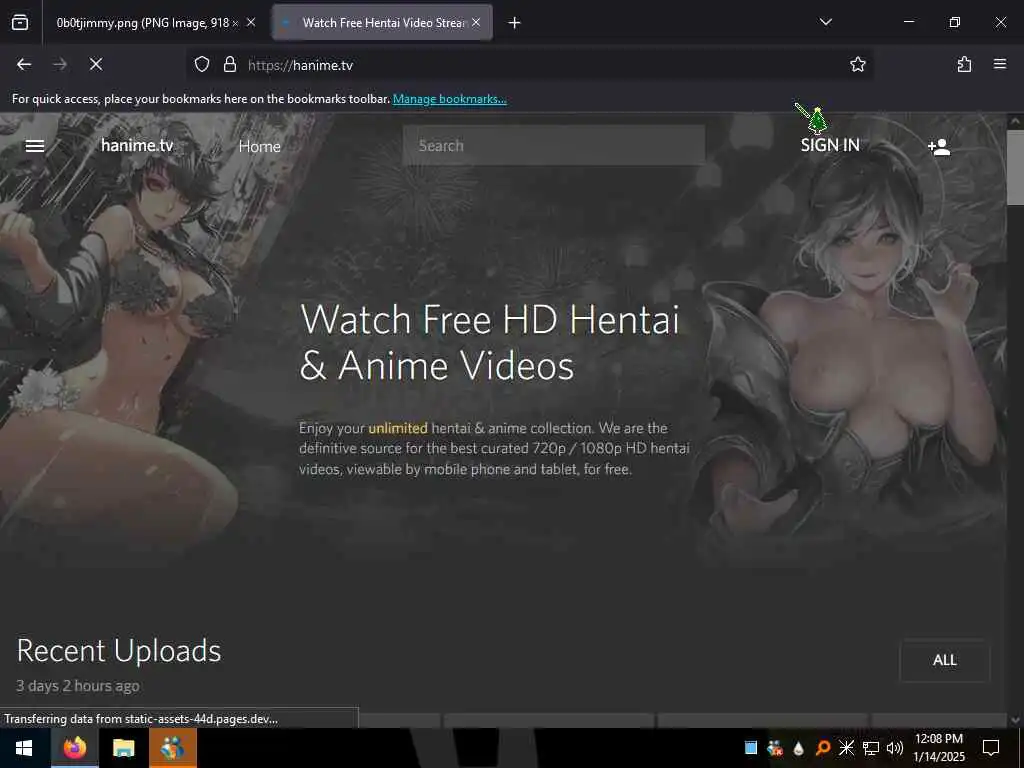This screenshot has height=768, width=1024.
Task: Open the Firefox application menu
Action: click(1000, 64)
